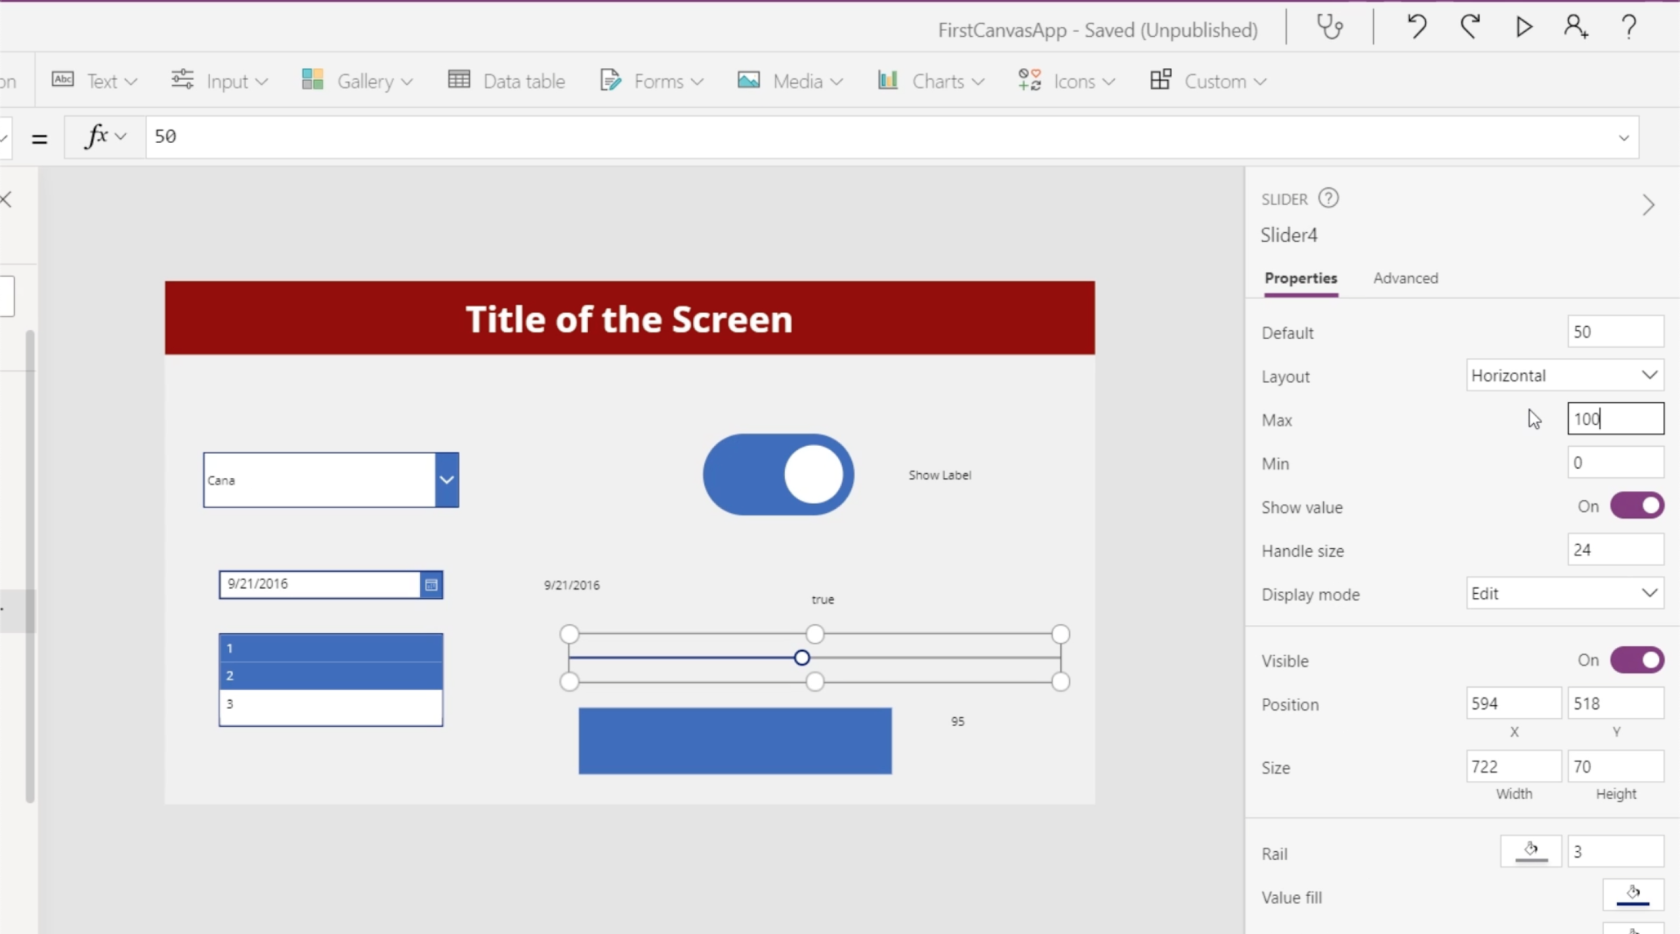Image resolution: width=1680 pixels, height=934 pixels.
Task: Open the Icons menu
Action: tap(1066, 81)
